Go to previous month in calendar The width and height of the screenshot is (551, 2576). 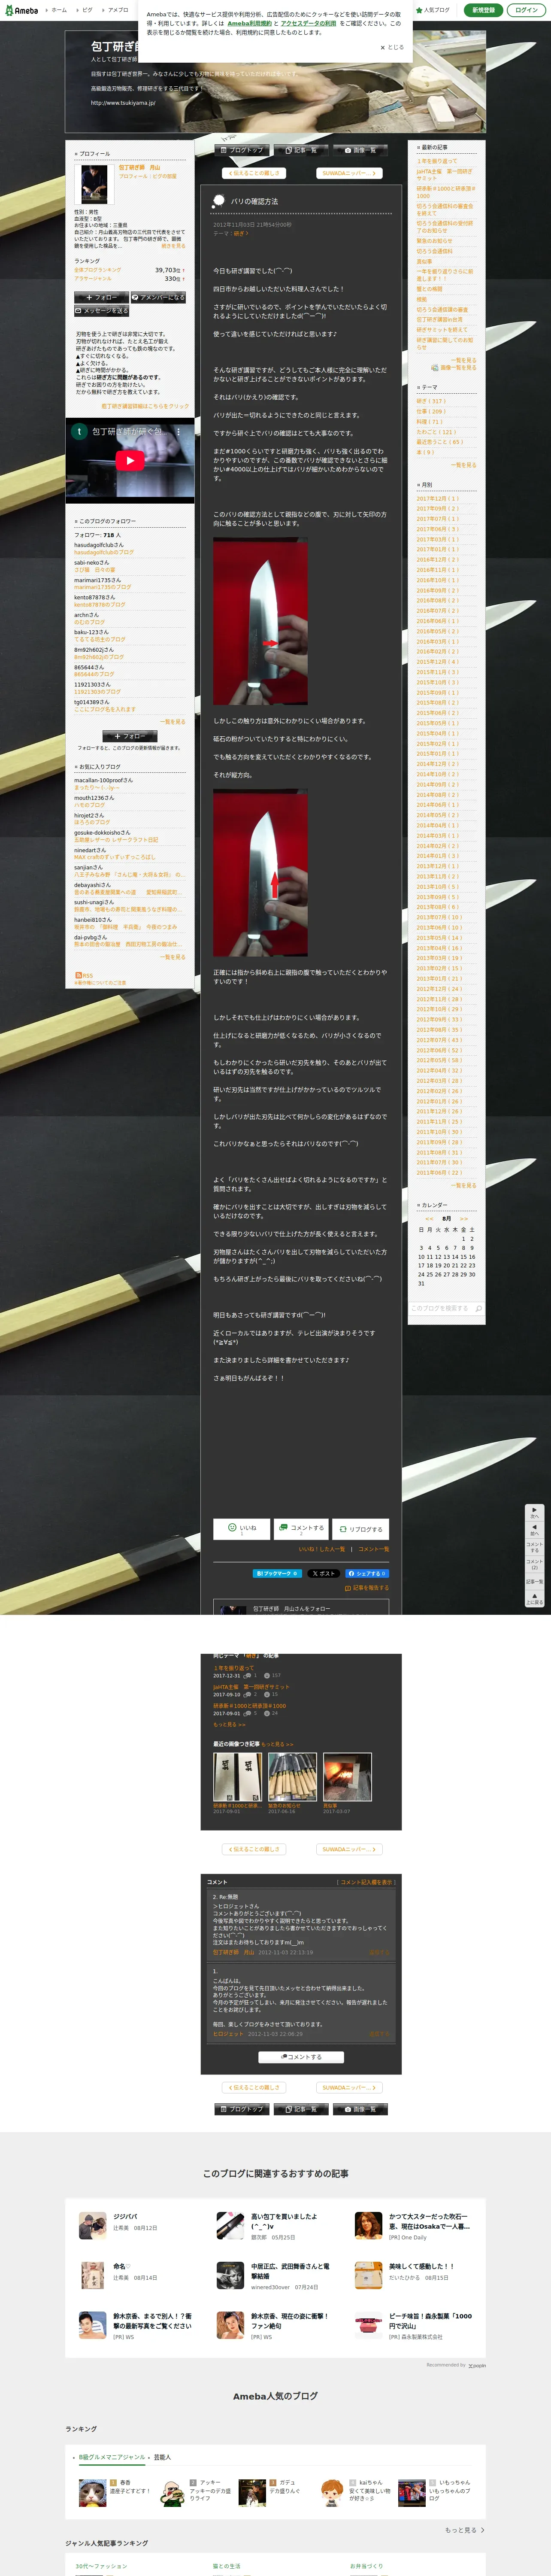429,1218
